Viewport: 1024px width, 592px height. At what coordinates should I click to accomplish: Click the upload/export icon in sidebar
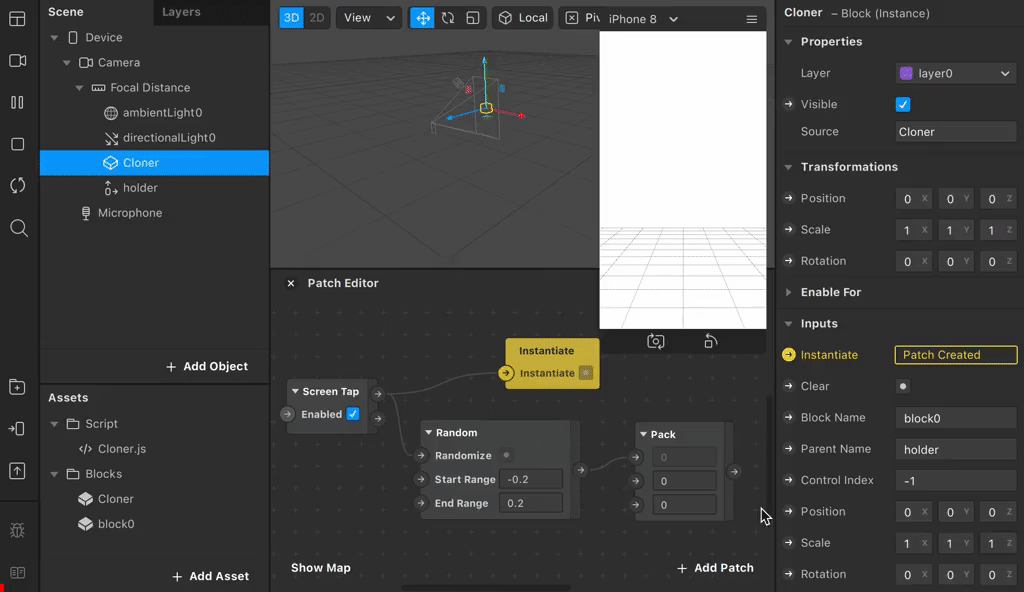pyautogui.click(x=18, y=471)
